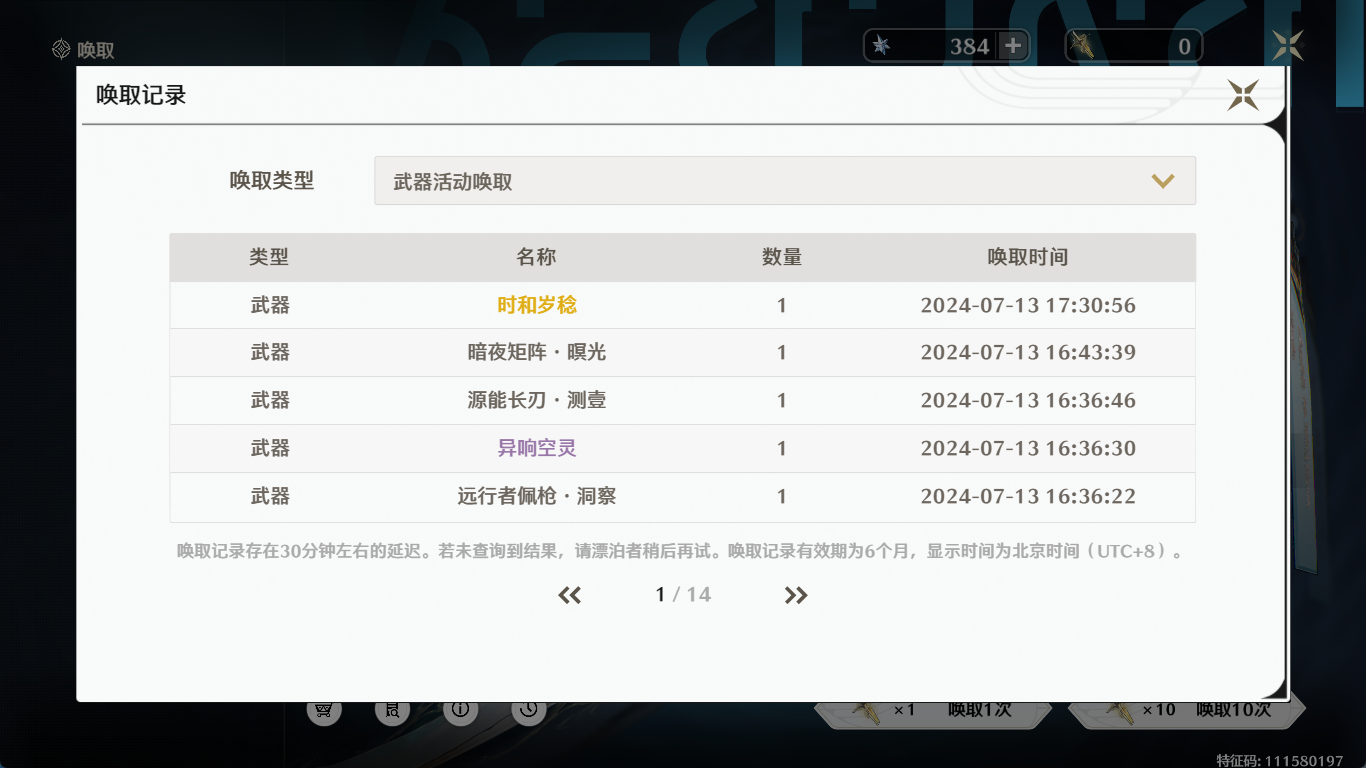The width and height of the screenshot is (1366, 768).
Task: Close the background 唤取 screen with top-right X
Action: point(1288,45)
